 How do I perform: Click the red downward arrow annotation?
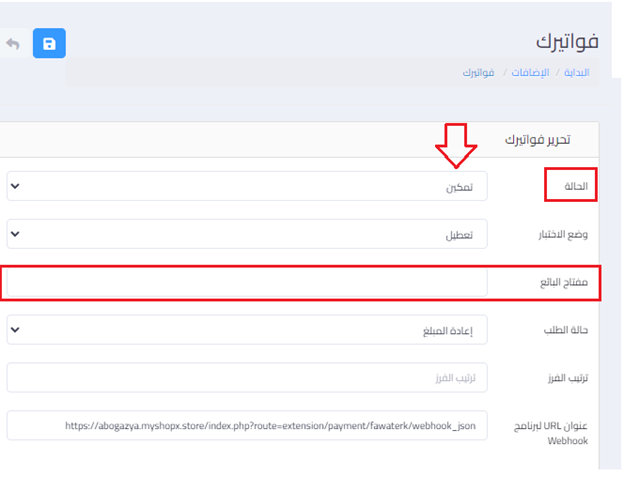[456, 146]
